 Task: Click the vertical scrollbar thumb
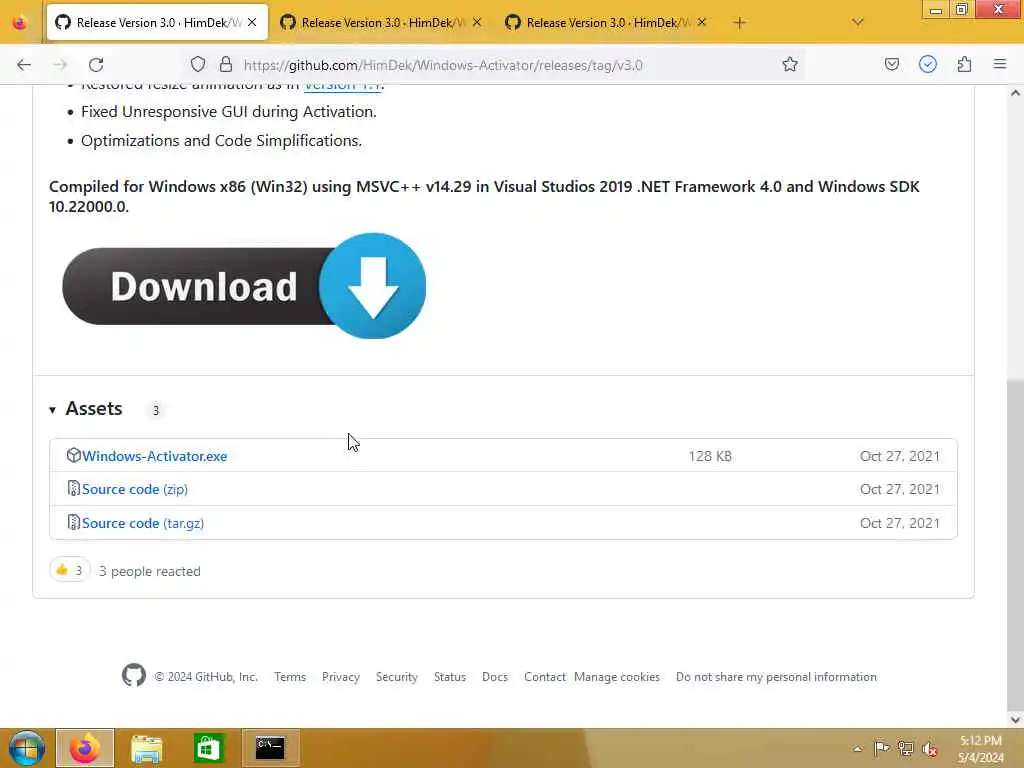click(x=1015, y=543)
